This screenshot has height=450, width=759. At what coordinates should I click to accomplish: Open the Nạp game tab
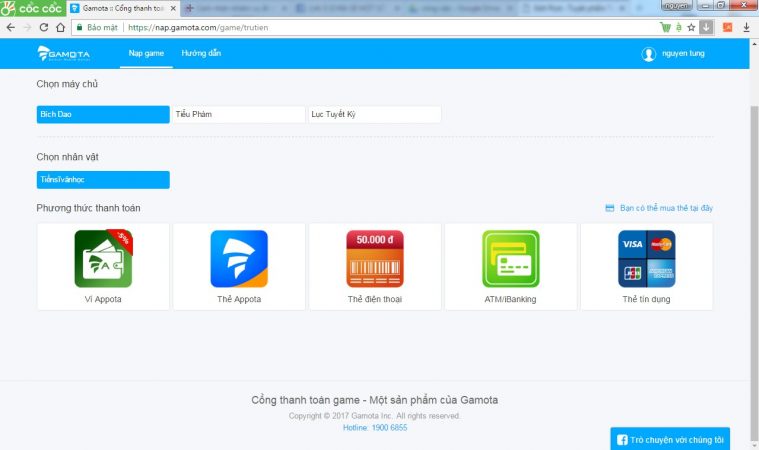coord(146,53)
